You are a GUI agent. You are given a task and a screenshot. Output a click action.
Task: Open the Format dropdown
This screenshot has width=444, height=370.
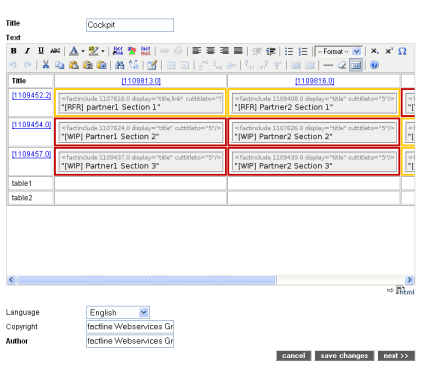click(339, 51)
